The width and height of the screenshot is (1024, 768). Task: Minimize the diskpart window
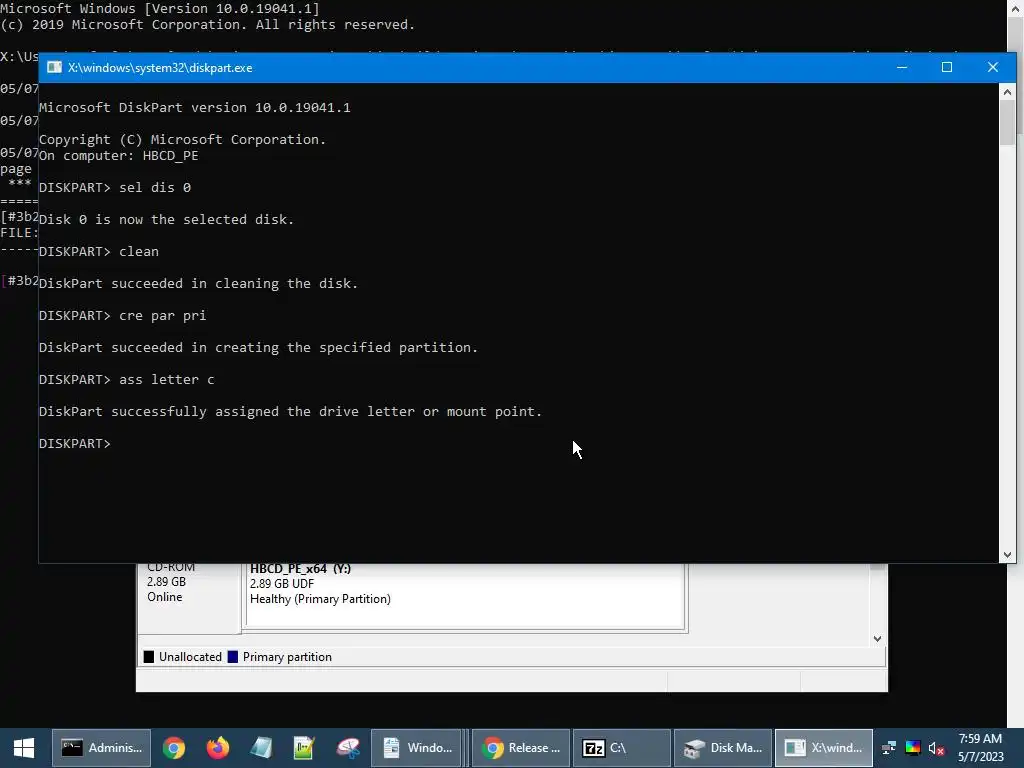tap(902, 67)
